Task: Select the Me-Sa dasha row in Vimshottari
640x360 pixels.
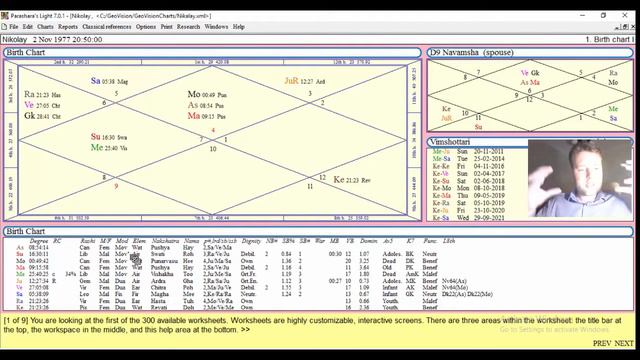Action: coord(469,159)
